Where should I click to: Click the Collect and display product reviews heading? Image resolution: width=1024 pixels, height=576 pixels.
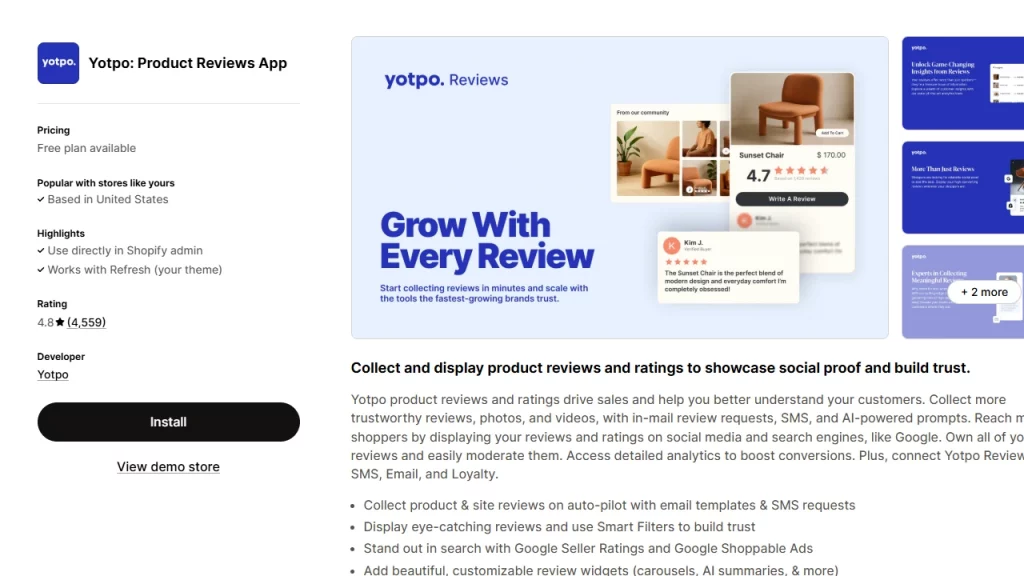(660, 368)
